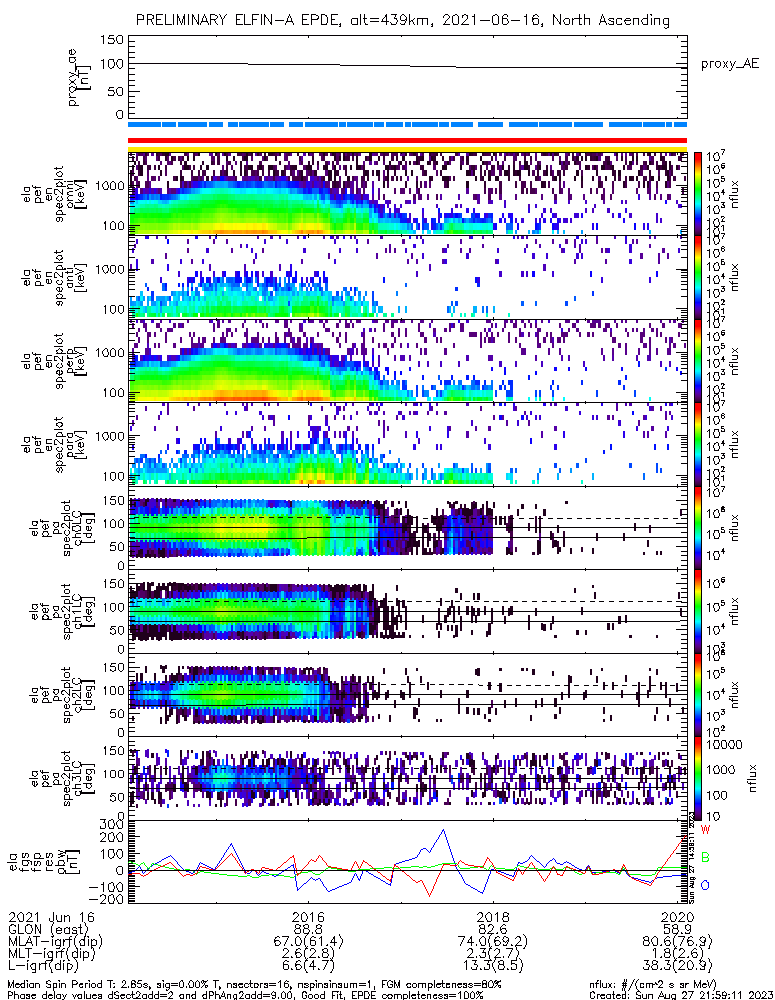Screen dimensions: 775x1000
Task: Click the ch0LC pitch angle spectrogram panel
Action: pyautogui.click(x=408, y=527)
